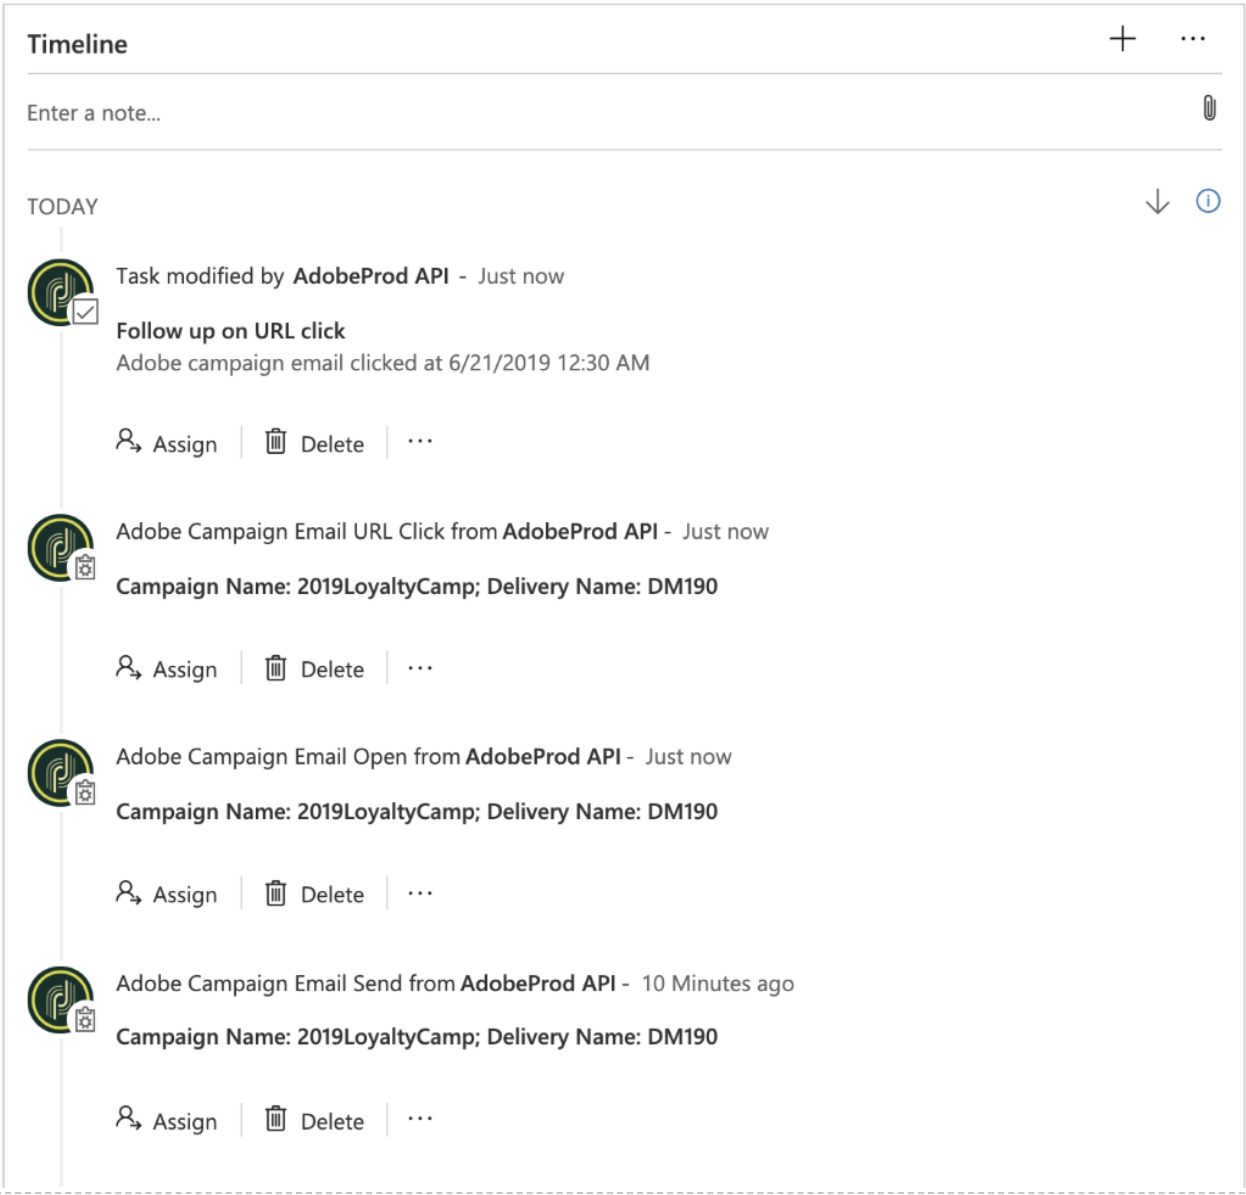Image resolution: width=1246 pixels, height=1195 pixels.
Task: Mark the Follow up task complete checkbox
Action: point(86,313)
